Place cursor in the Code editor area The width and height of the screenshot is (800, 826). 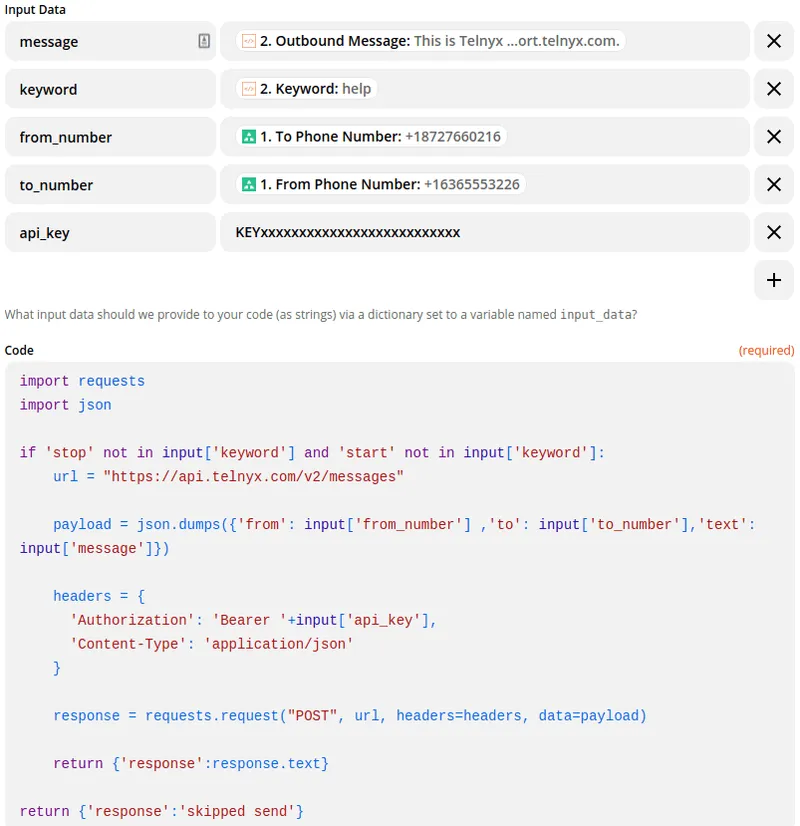pyautogui.click(x=400, y=600)
